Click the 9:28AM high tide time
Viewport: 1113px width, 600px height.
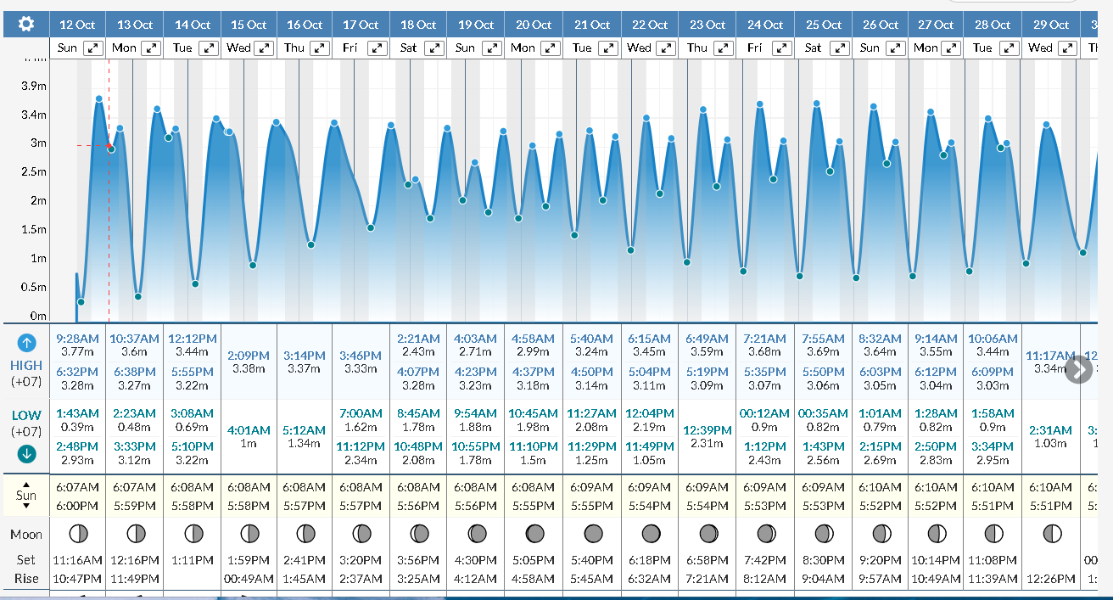pyautogui.click(x=77, y=338)
